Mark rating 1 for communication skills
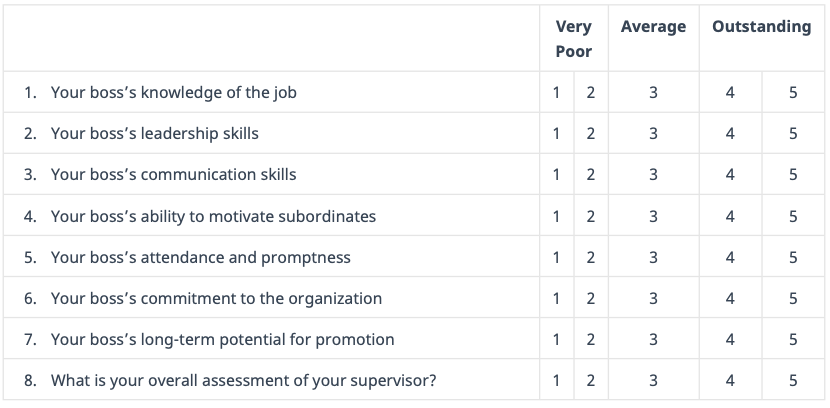This screenshot has height=408, width=830. point(556,175)
